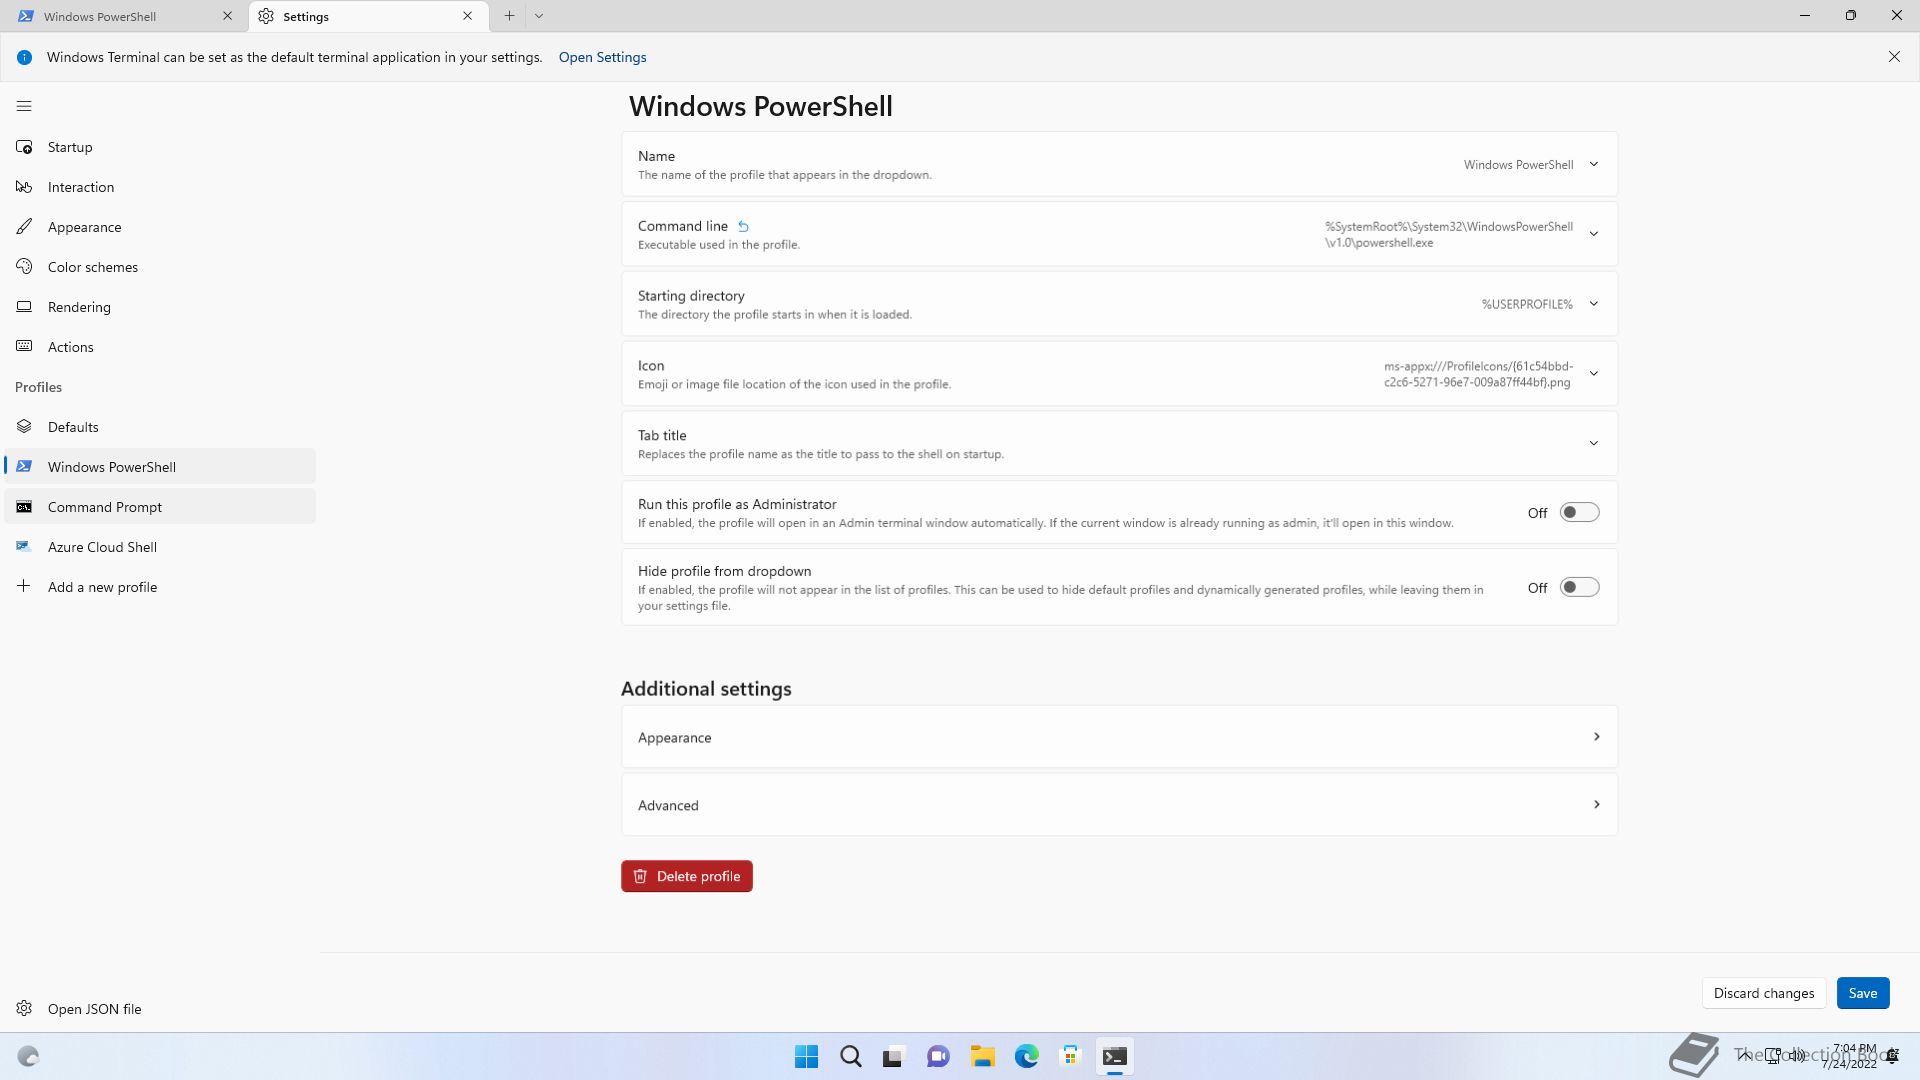Open the hamburger navigation menu
Viewport: 1920px width, 1080px height.
tap(24, 106)
